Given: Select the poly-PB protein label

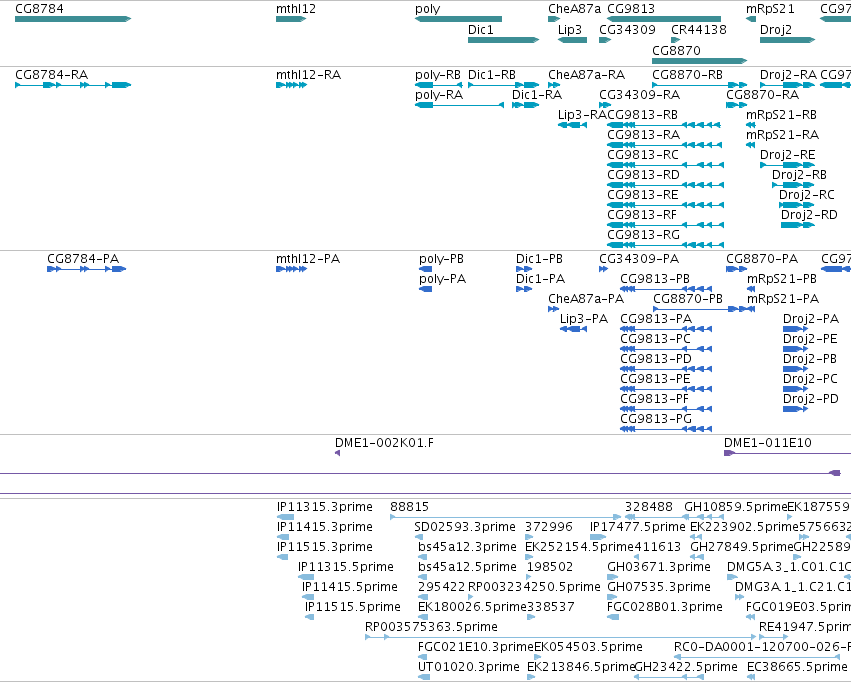Looking at the screenshot, I should pyautogui.click(x=441, y=258).
